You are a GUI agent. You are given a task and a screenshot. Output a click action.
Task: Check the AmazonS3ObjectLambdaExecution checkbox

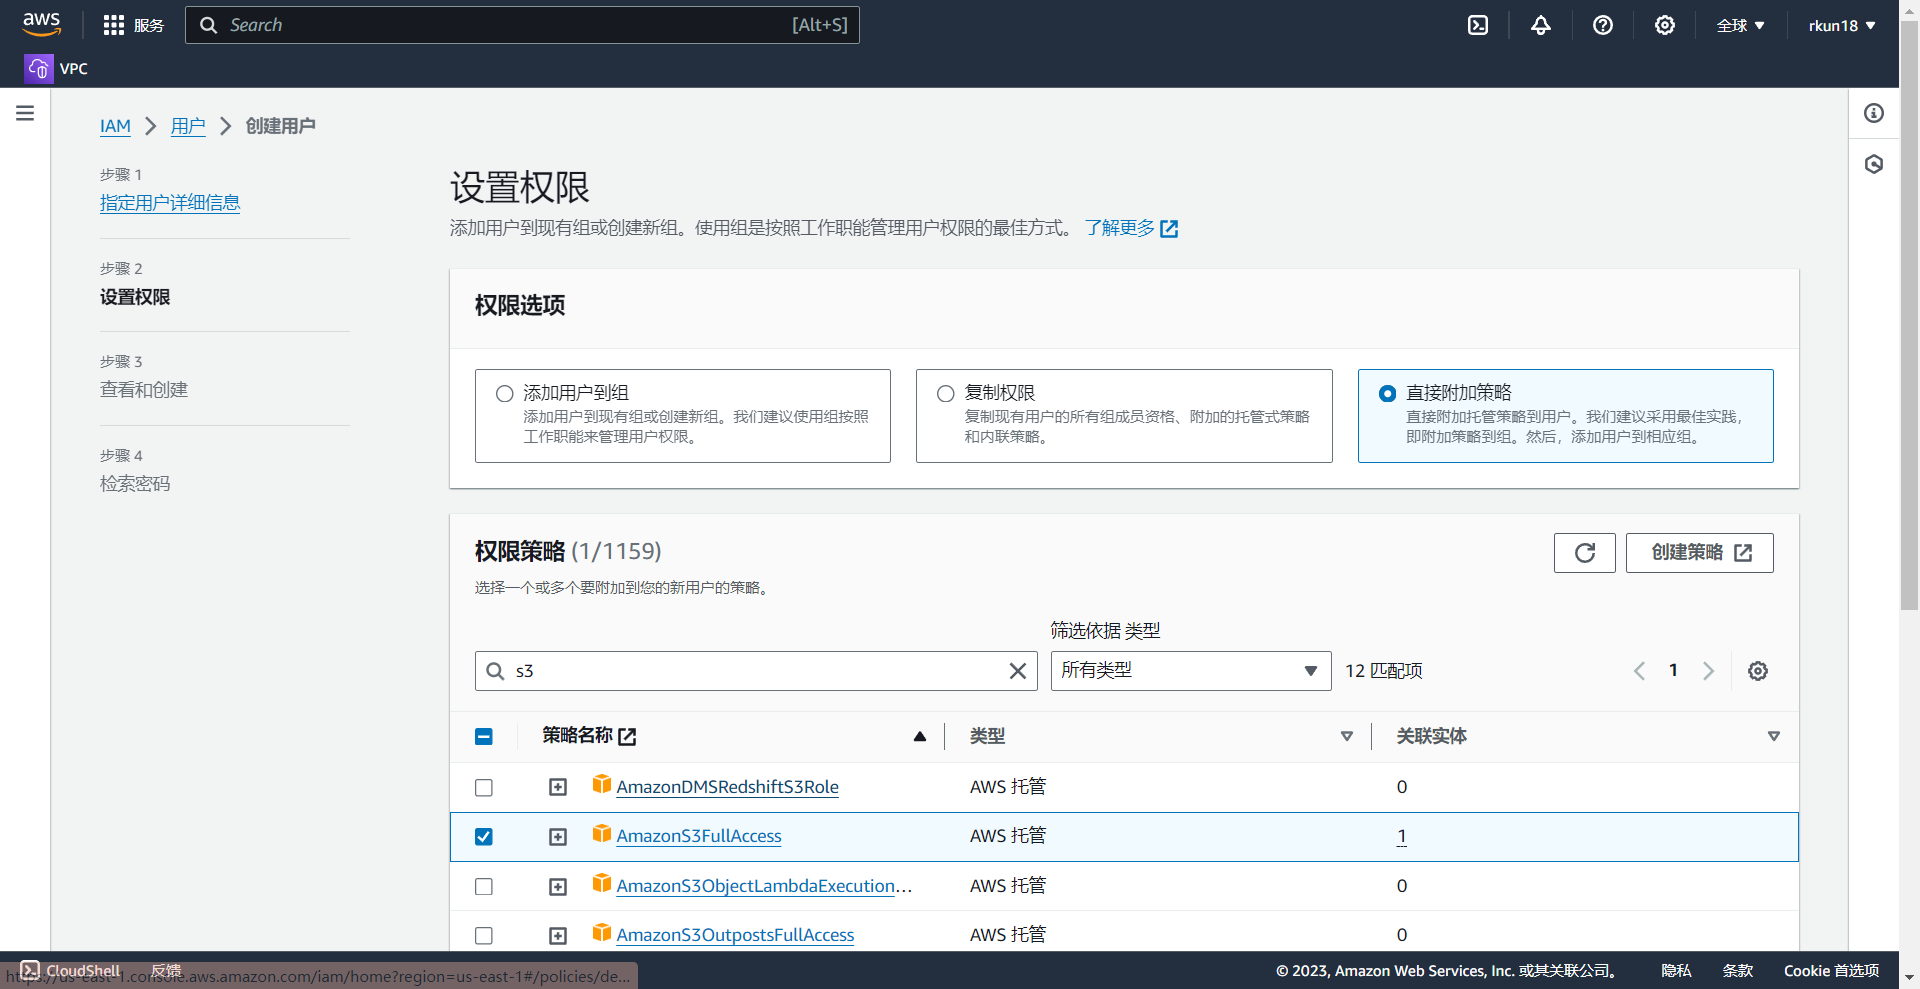pos(484,887)
